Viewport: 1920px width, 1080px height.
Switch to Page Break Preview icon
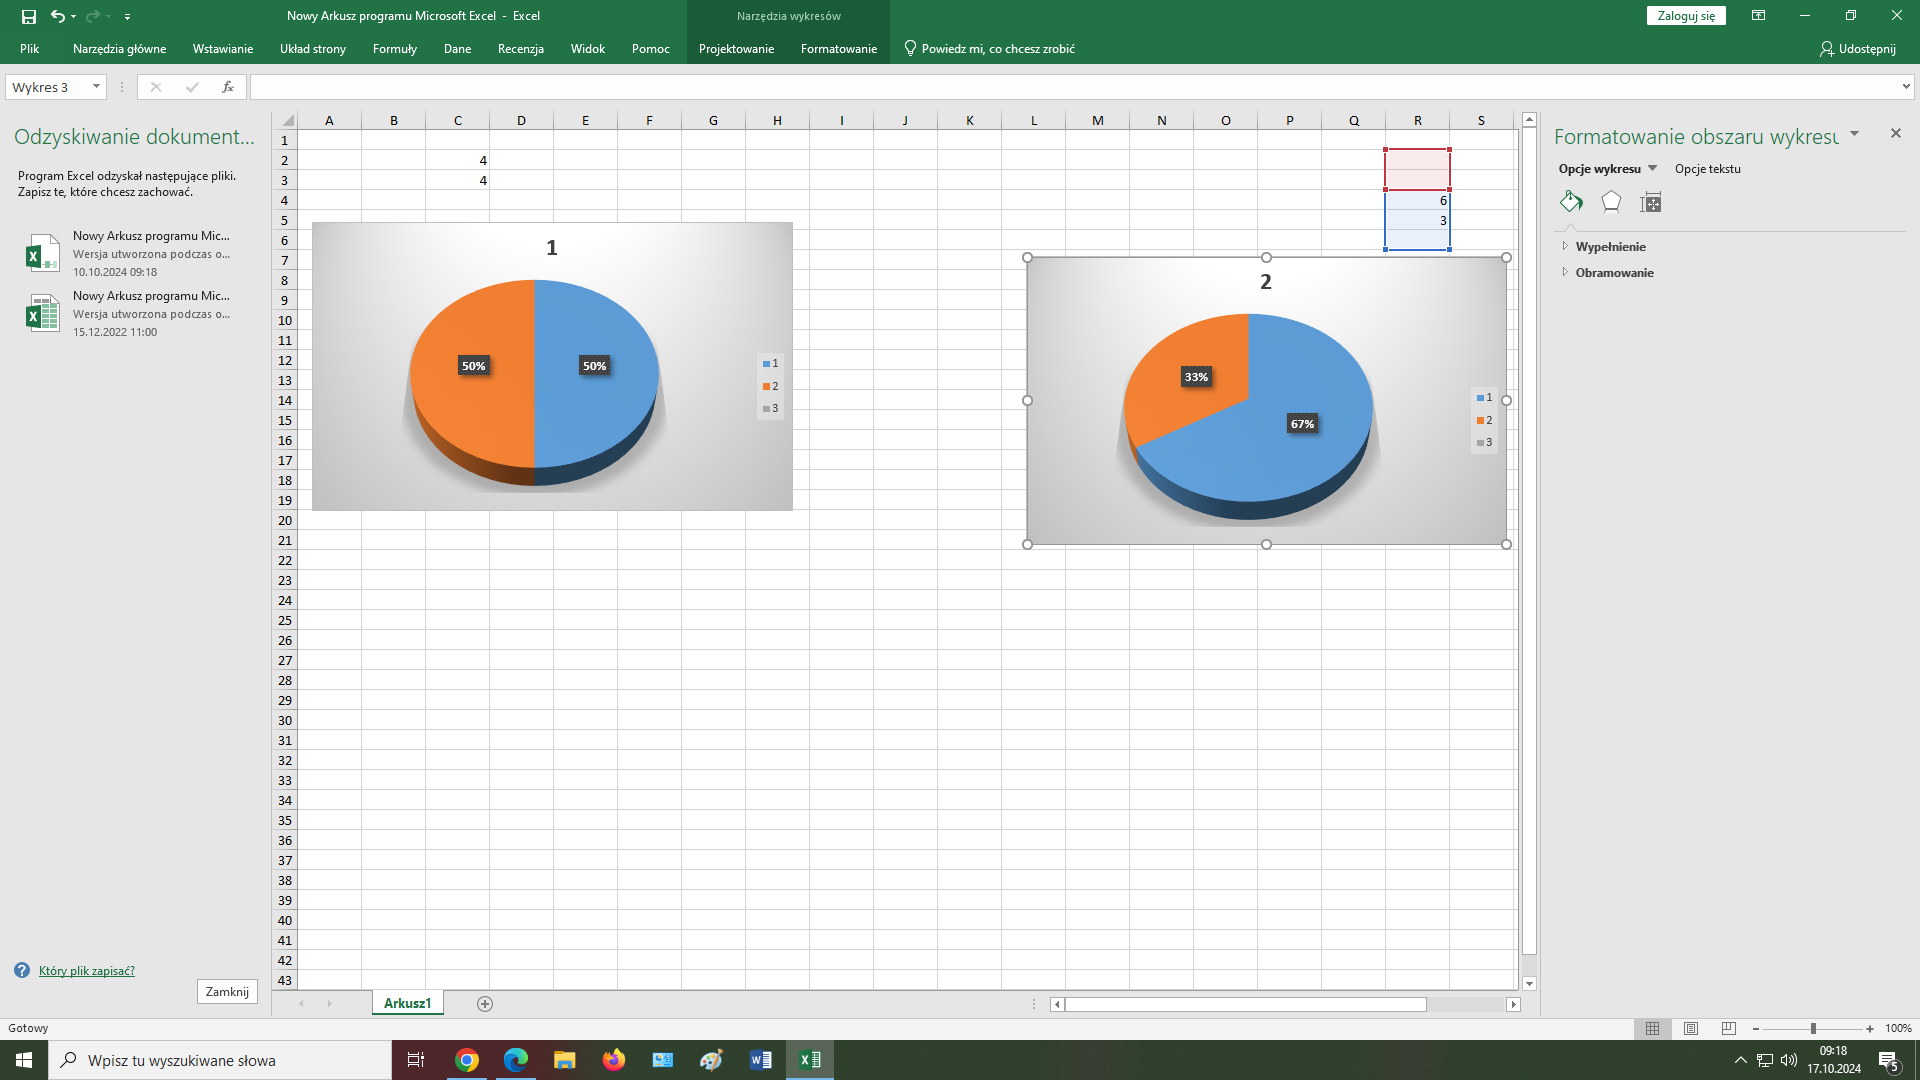pyautogui.click(x=1729, y=1028)
